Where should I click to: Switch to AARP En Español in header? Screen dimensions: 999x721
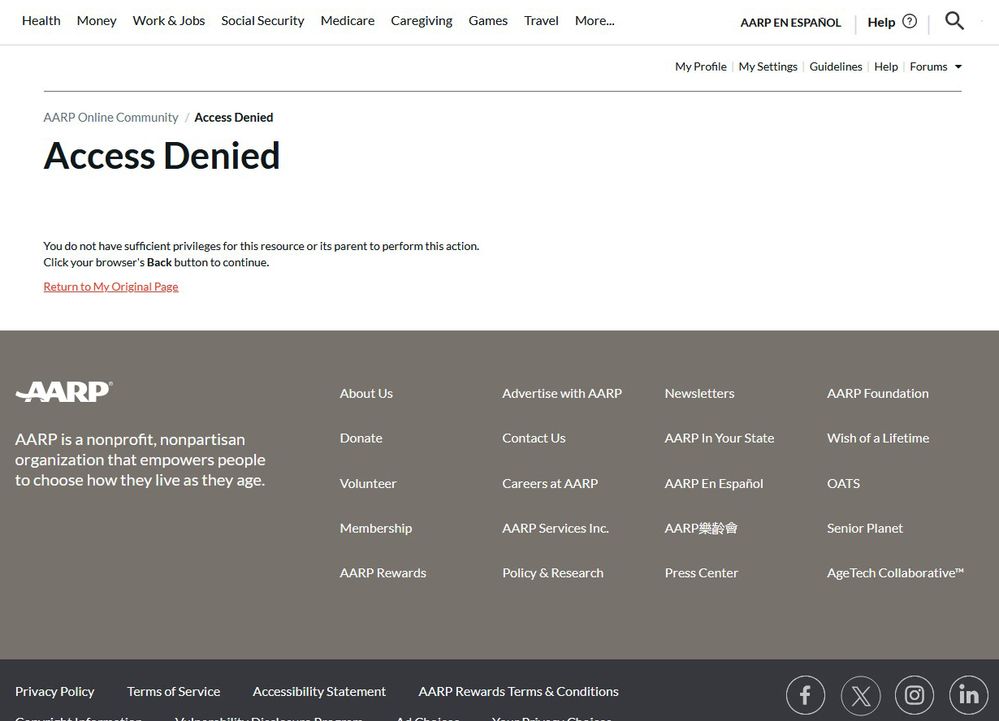click(790, 22)
